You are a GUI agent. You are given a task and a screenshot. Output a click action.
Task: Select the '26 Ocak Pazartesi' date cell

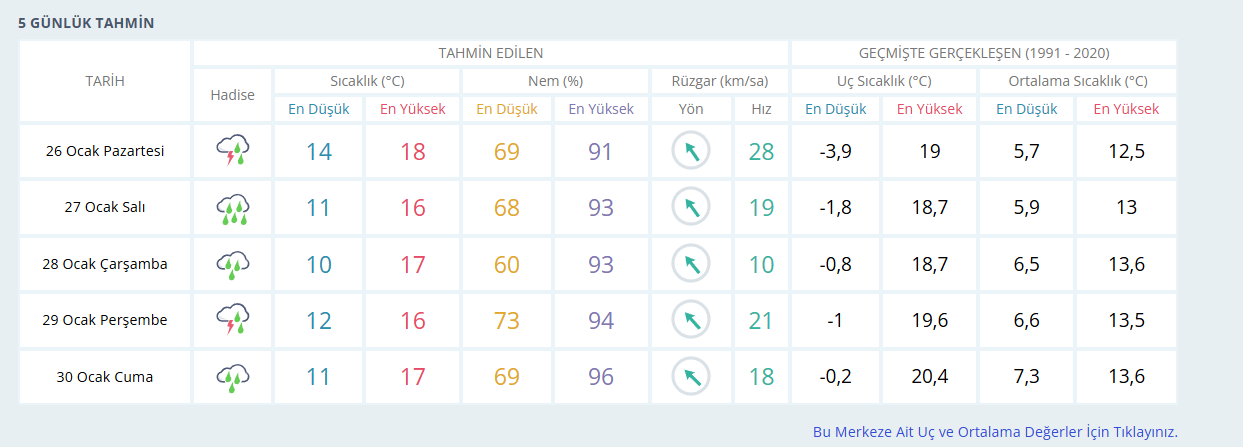[105, 152]
